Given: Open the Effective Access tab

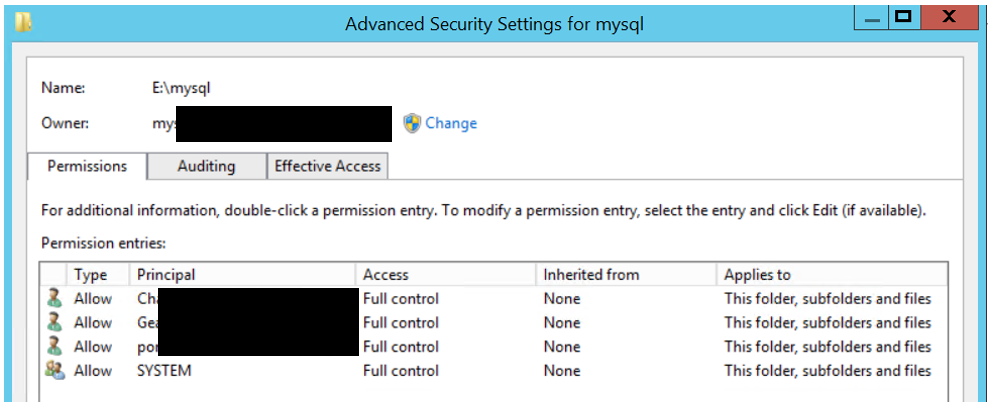Looking at the screenshot, I should coord(328,166).
